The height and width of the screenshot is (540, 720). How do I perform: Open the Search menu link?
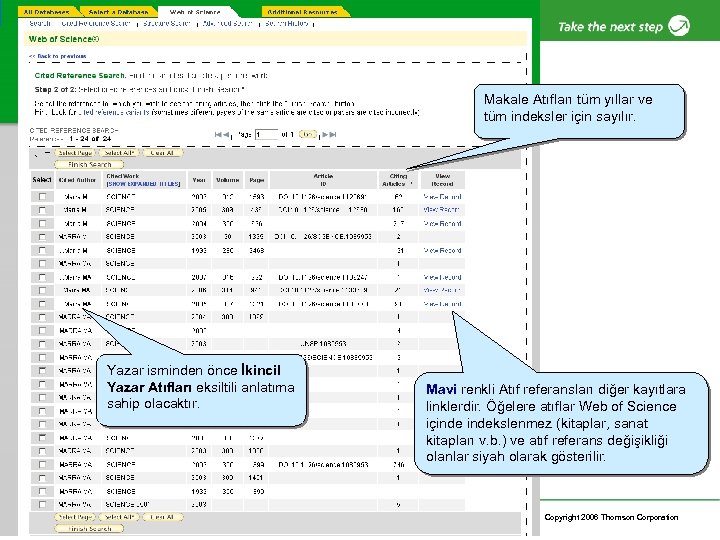(39, 23)
